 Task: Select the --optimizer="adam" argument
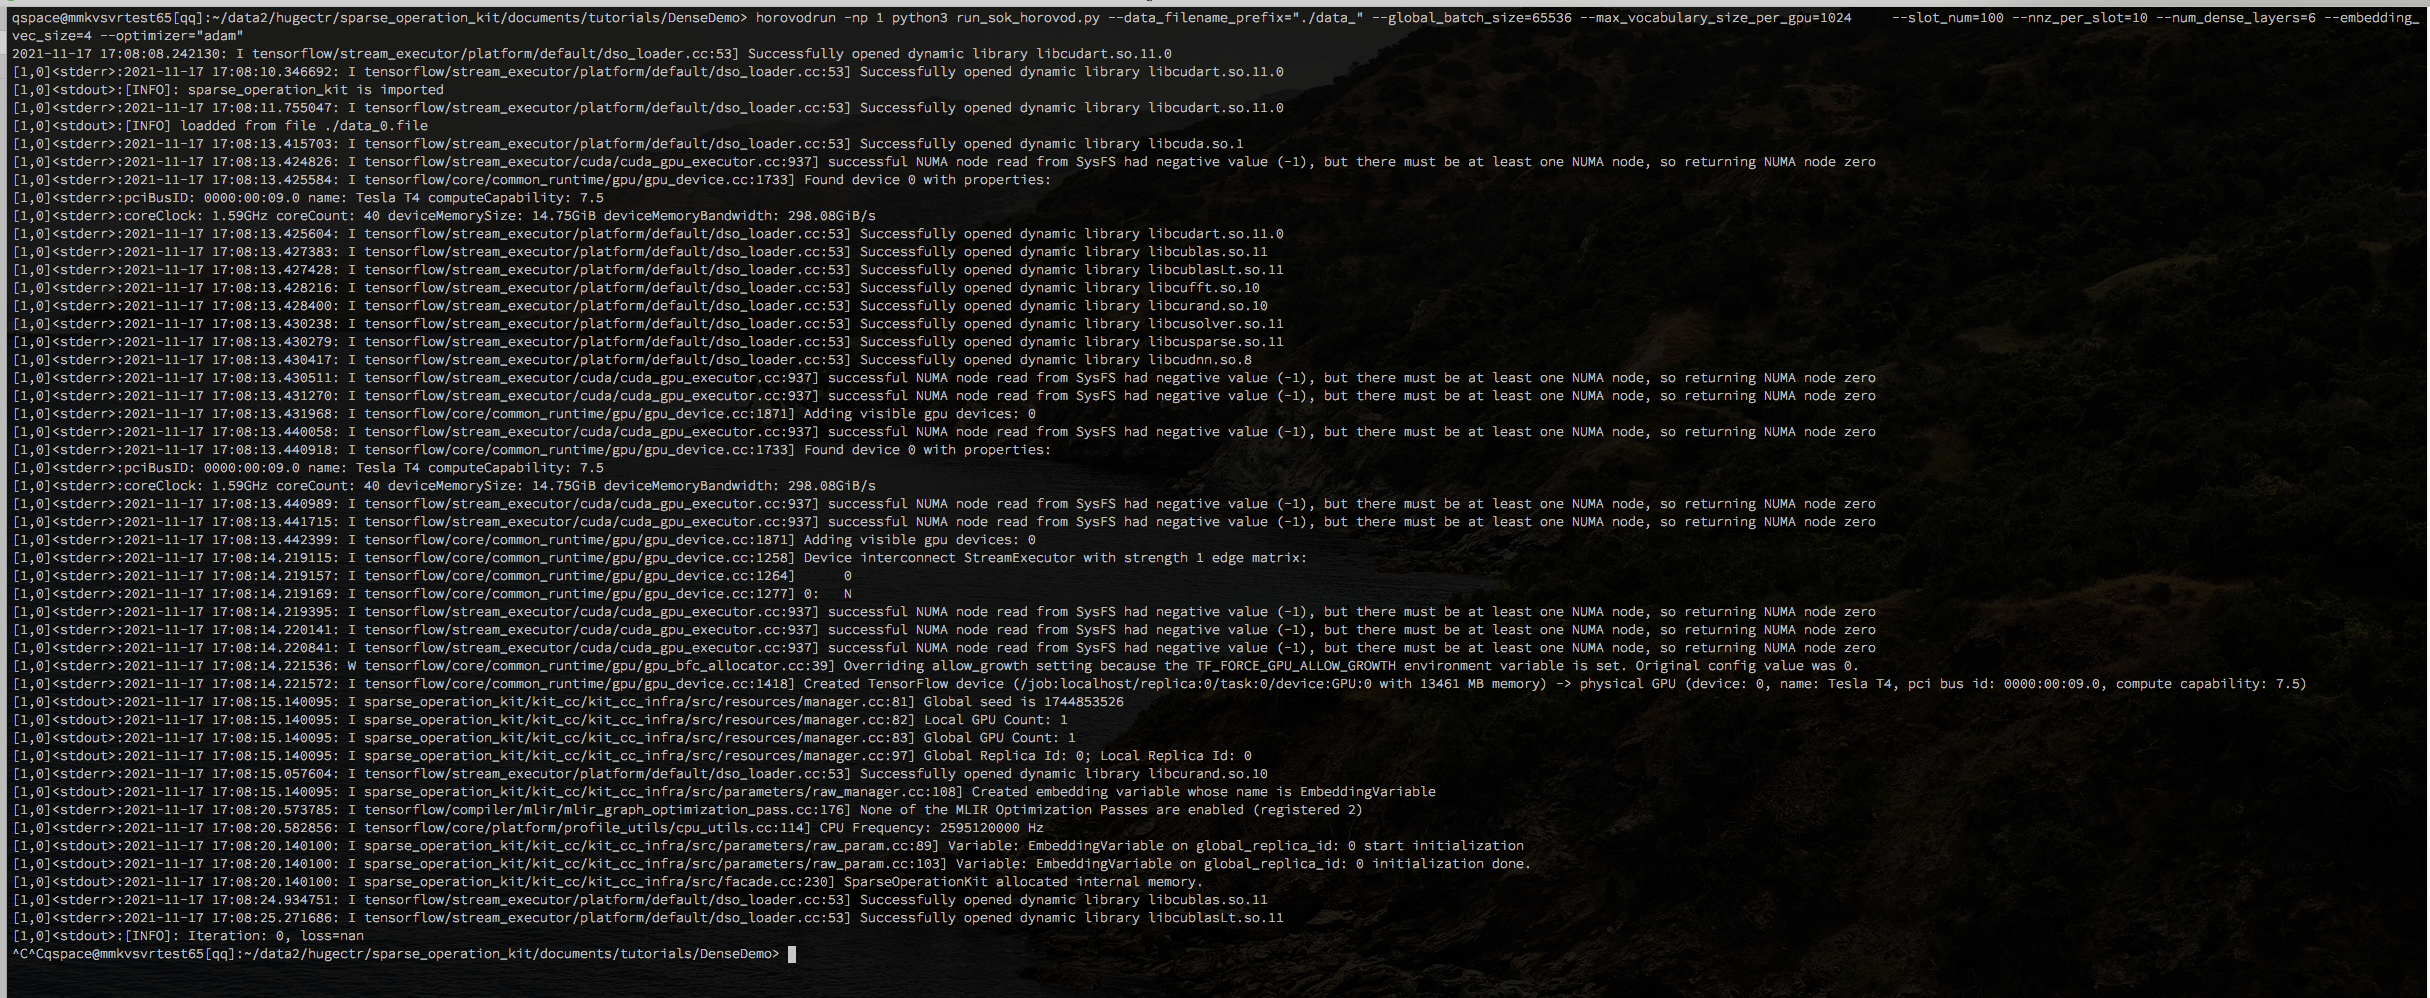click(172, 36)
